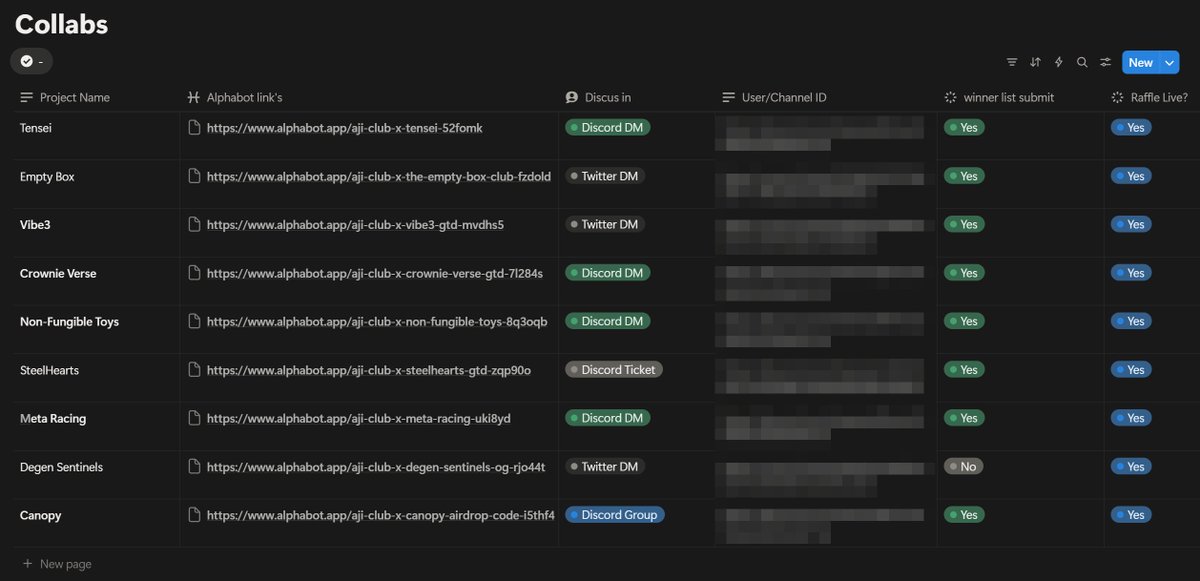Add a row with New page

click(57, 564)
